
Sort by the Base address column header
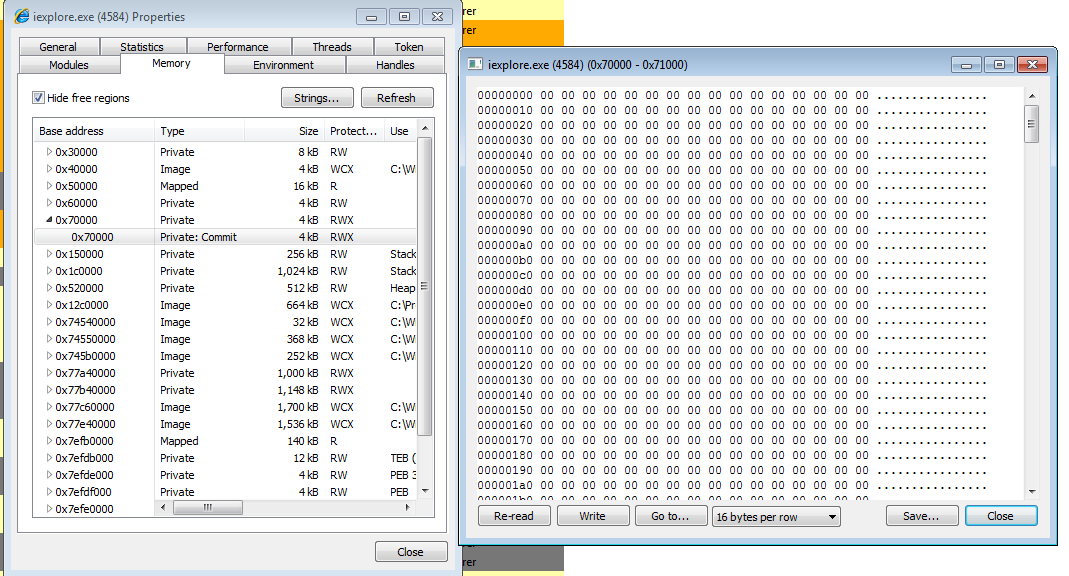pos(94,131)
